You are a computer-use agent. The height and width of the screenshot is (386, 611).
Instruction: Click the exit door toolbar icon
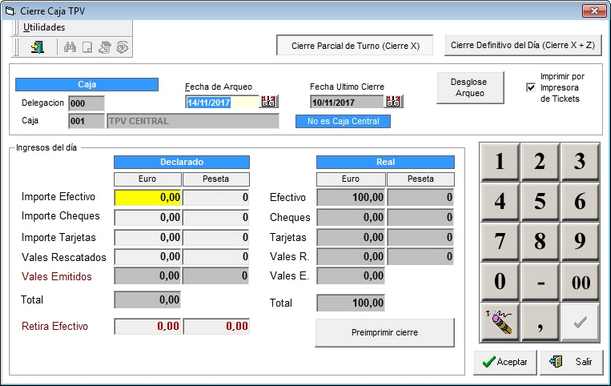(37, 47)
